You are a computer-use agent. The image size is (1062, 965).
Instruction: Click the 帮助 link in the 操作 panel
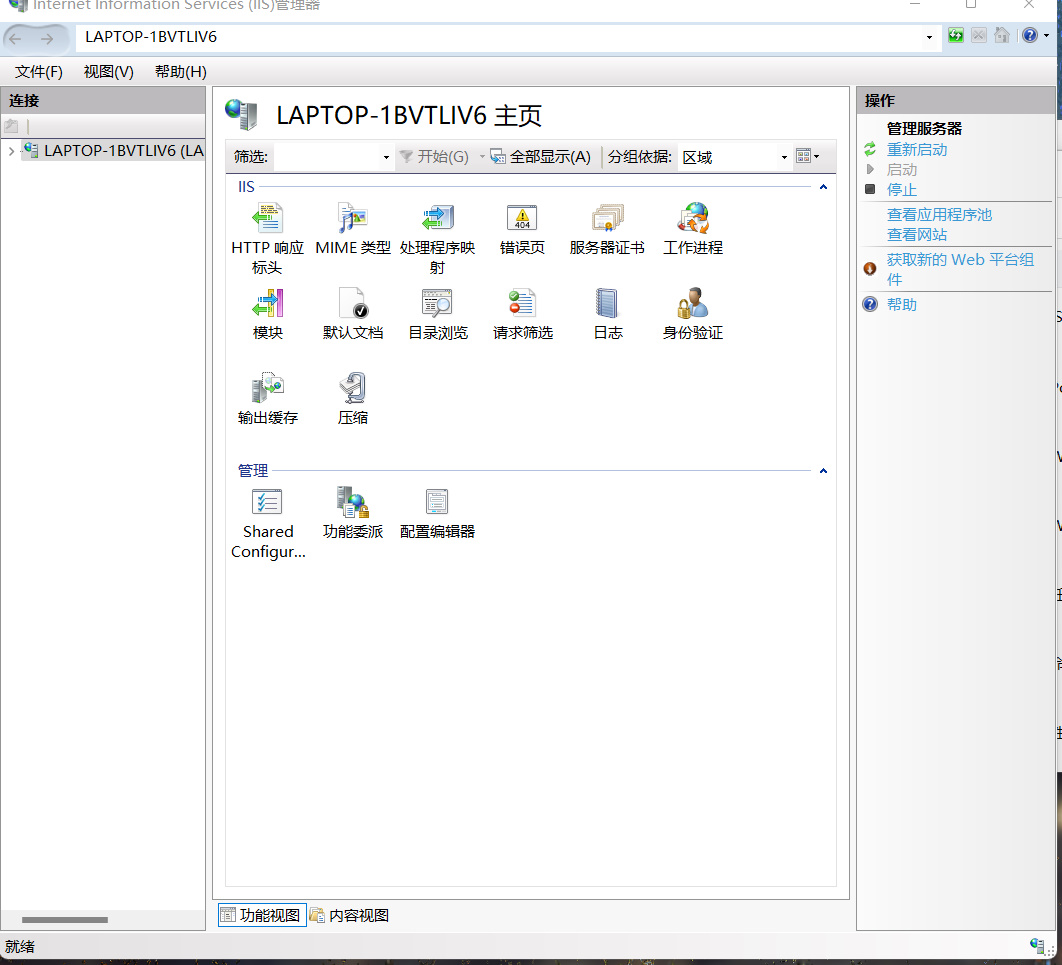[x=902, y=305]
